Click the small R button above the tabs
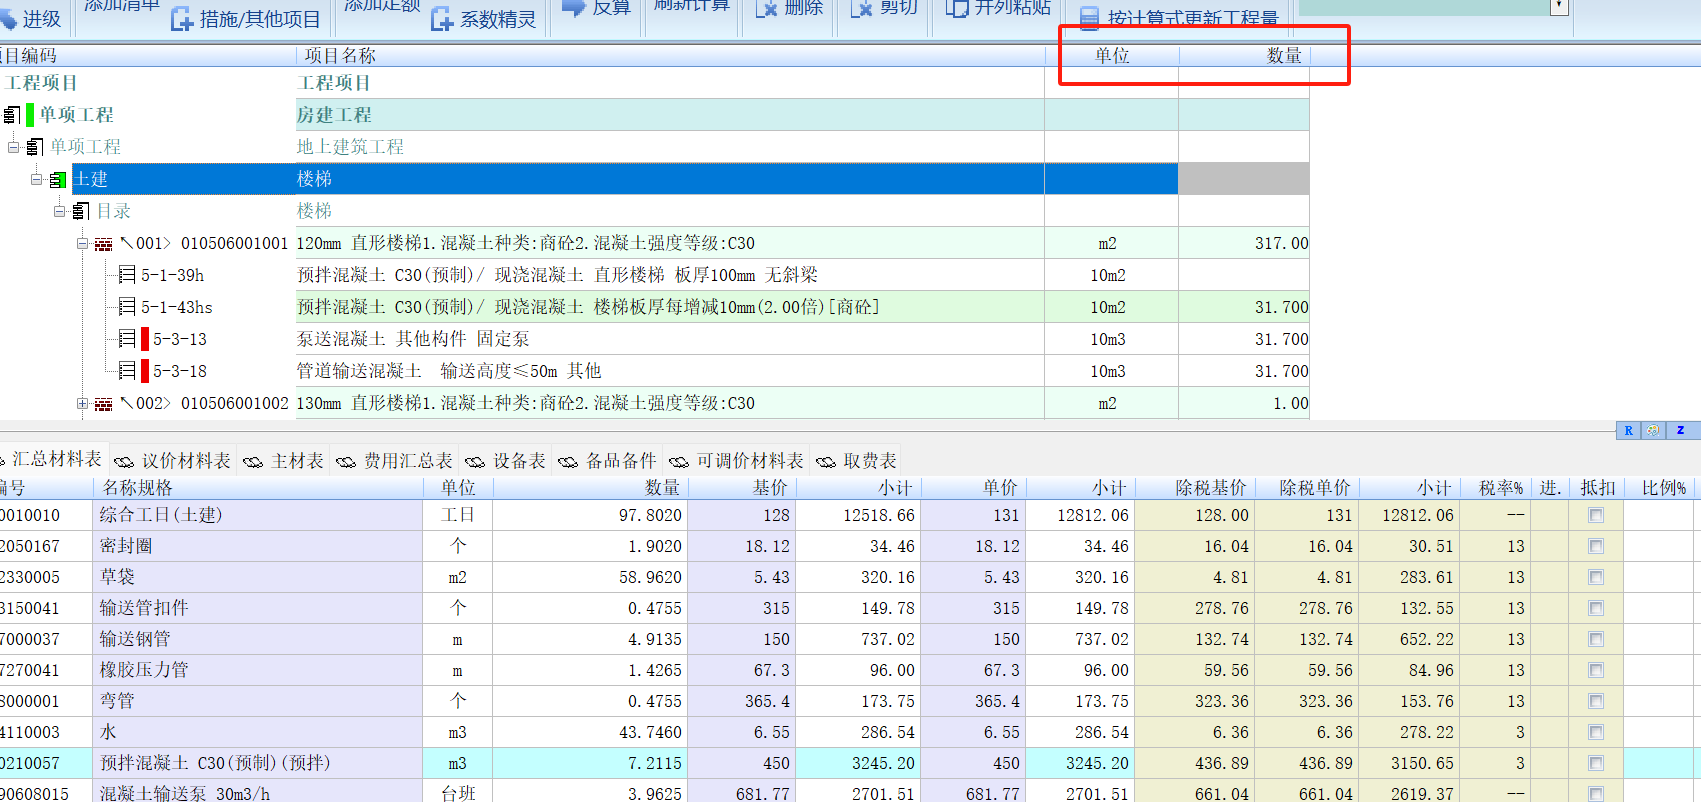Screen dimensions: 1701x802 coord(1628,430)
